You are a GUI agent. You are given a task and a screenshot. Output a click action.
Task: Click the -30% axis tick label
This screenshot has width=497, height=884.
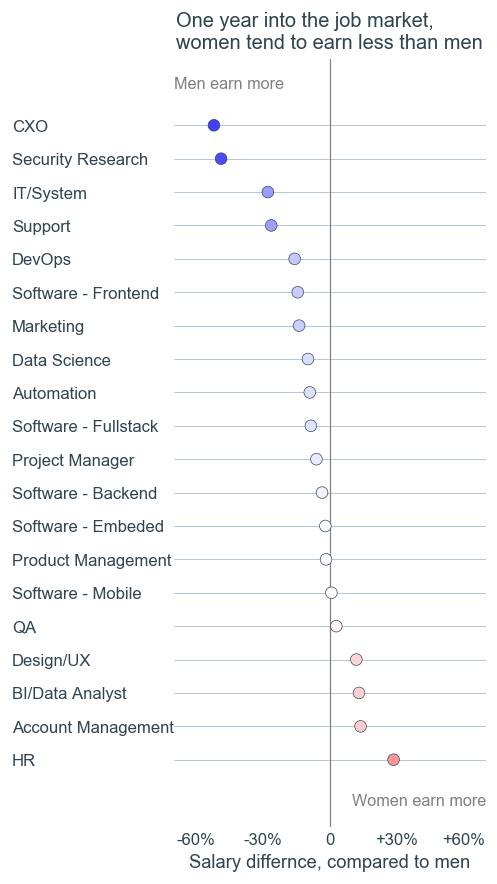[x=263, y=839]
